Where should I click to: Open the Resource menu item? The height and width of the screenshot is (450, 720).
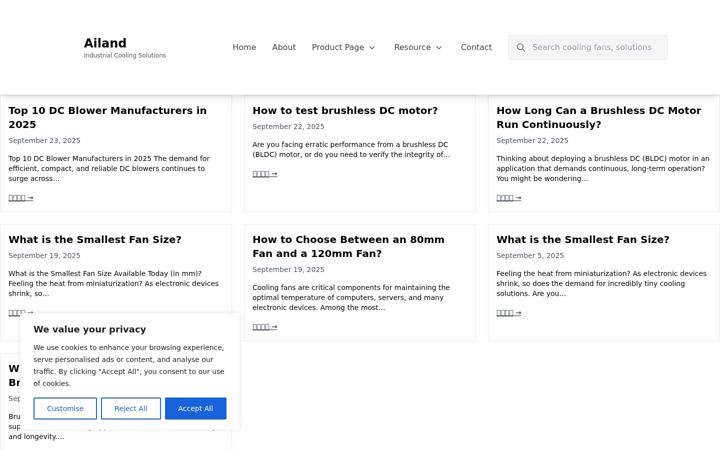[412, 47]
